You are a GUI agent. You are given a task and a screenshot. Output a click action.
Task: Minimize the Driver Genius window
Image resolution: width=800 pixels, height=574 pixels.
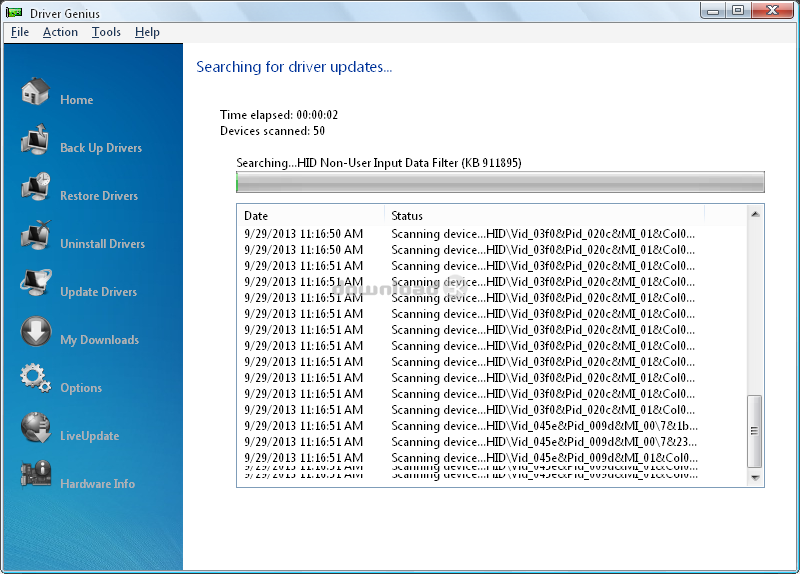coord(713,11)
